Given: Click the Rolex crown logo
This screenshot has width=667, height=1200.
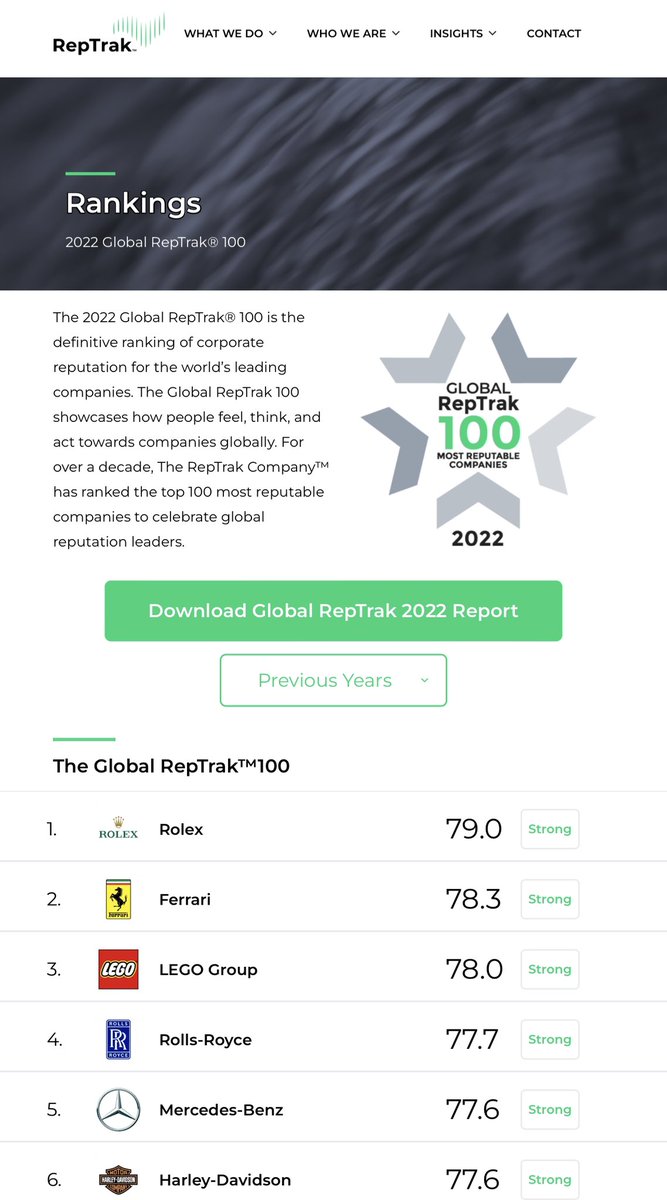Looking at the screenshot, I should click(118, 828).
